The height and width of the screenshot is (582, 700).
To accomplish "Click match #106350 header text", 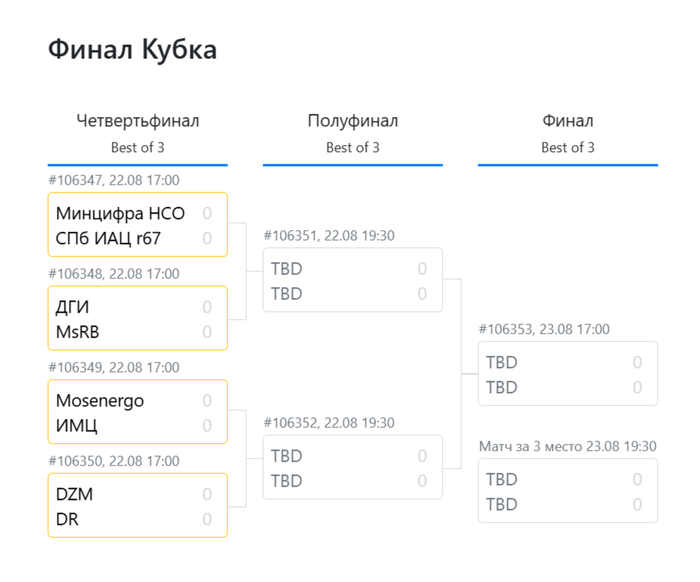I will click(x=114, y=461).
